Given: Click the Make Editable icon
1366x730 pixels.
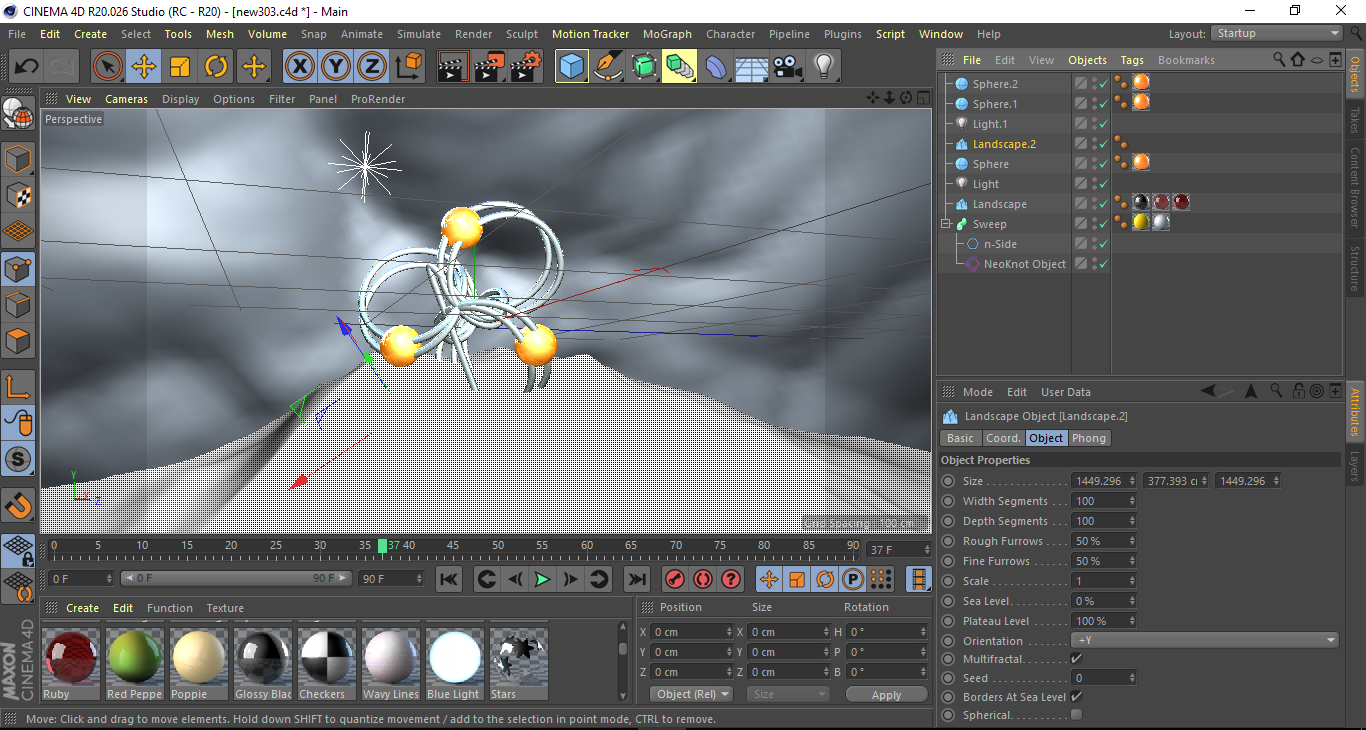Looking at the screenshot, I should [x=18, y=113].
